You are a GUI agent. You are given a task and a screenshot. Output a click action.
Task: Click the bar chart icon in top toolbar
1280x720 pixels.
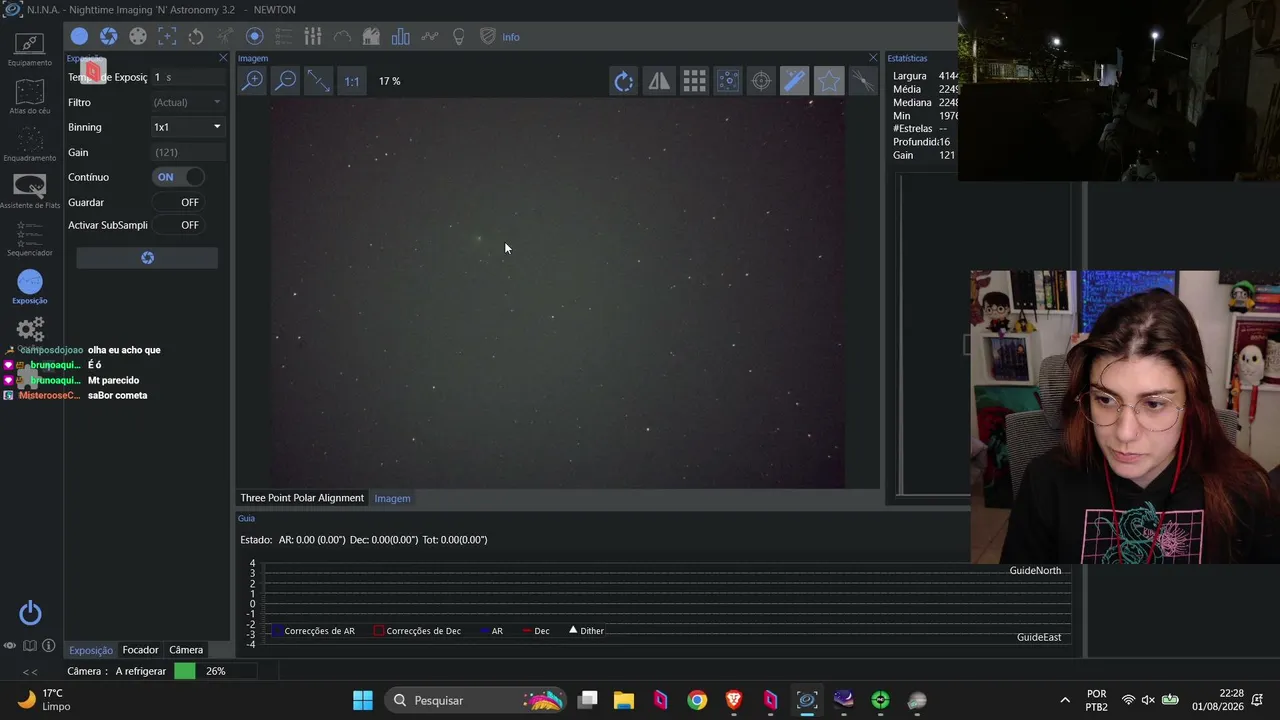pos(400,37)
